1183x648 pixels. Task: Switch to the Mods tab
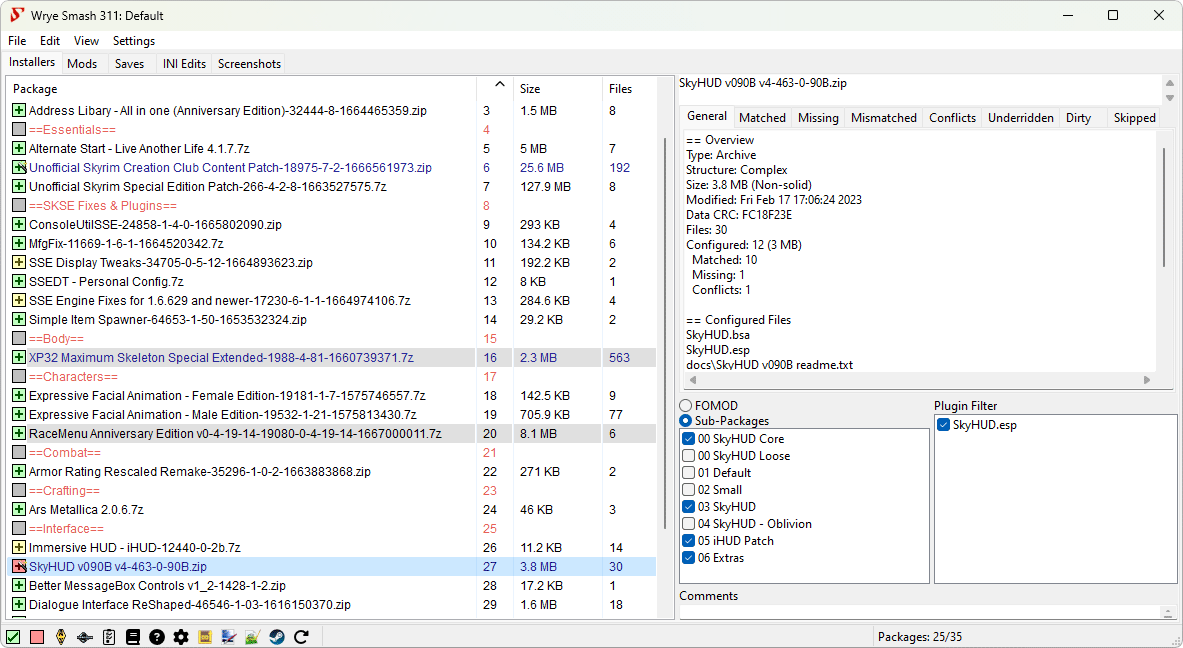[82, 64]
